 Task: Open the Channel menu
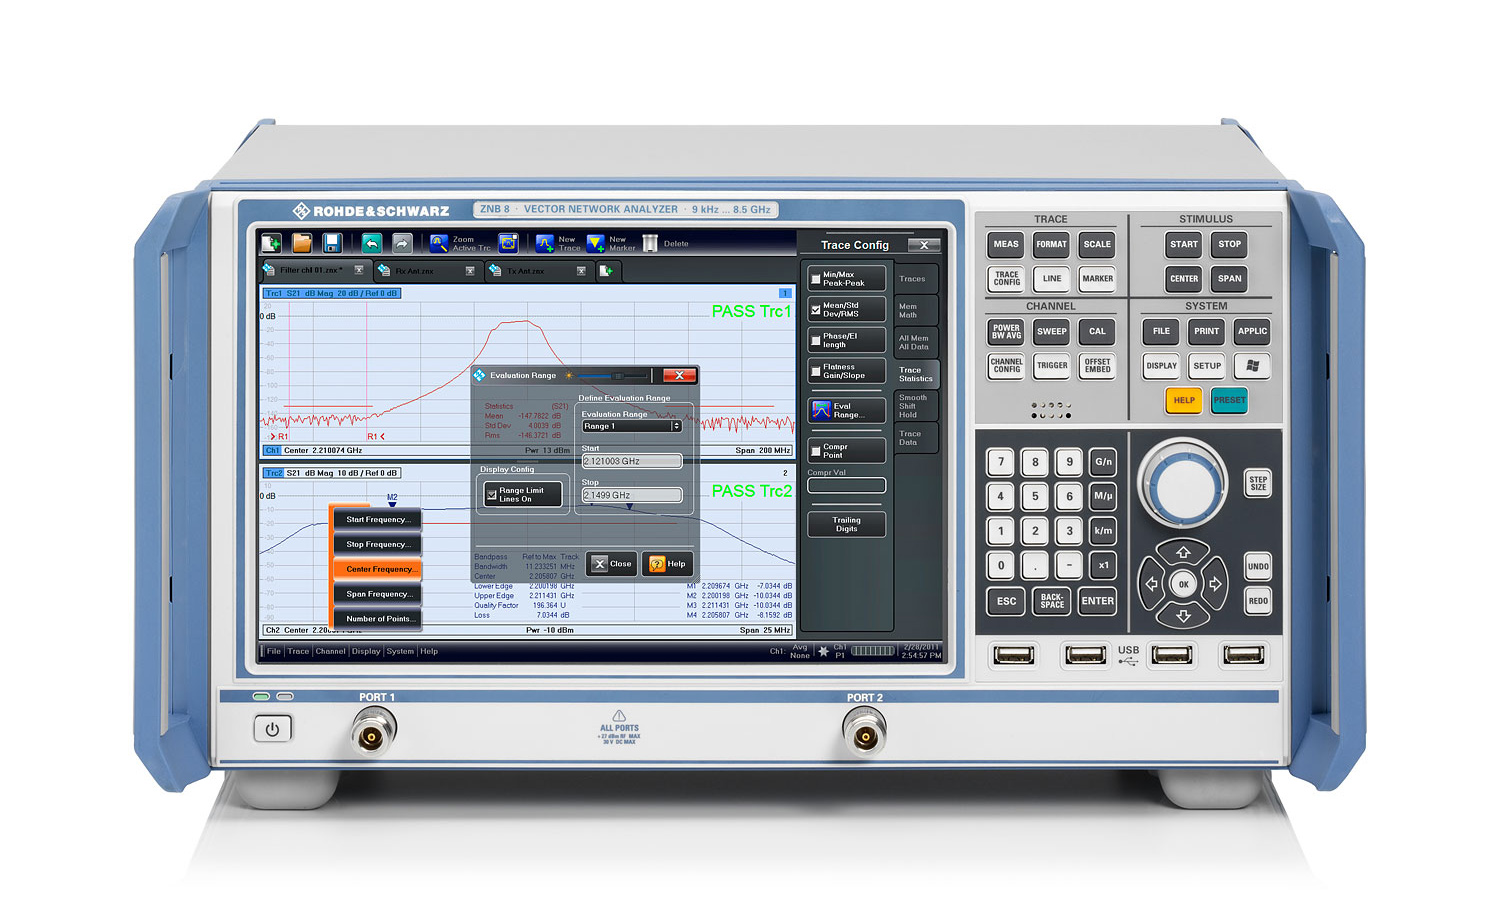331,651
